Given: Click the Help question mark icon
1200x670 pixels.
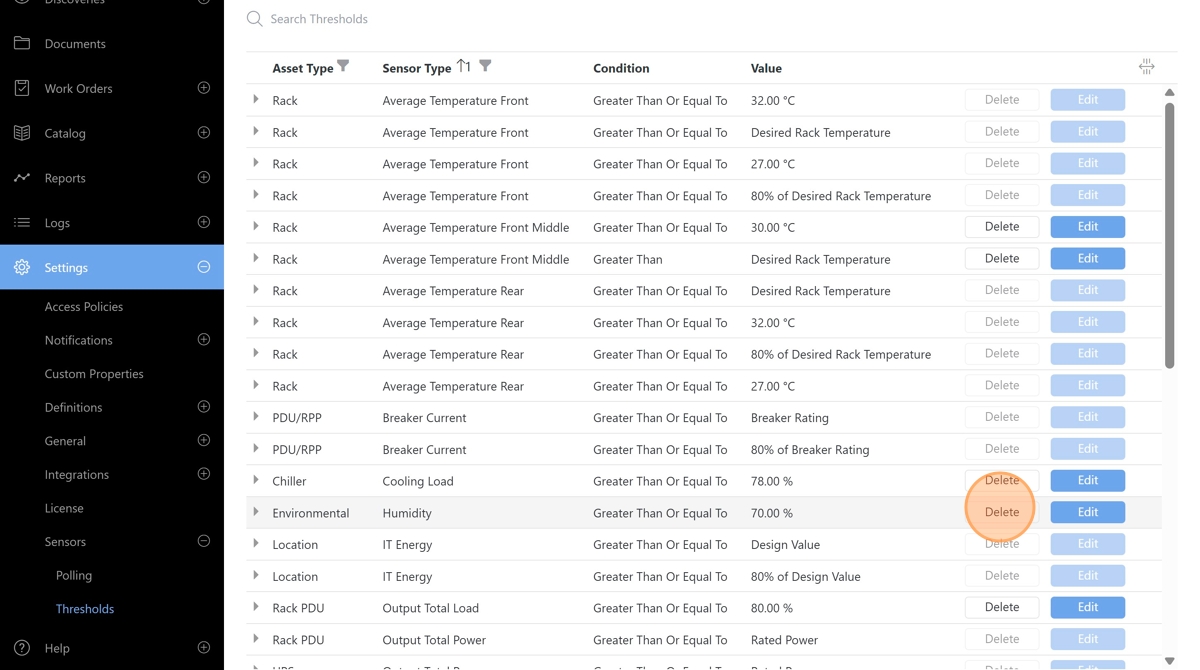Looking at the screenshot, I should pos(22,648).
